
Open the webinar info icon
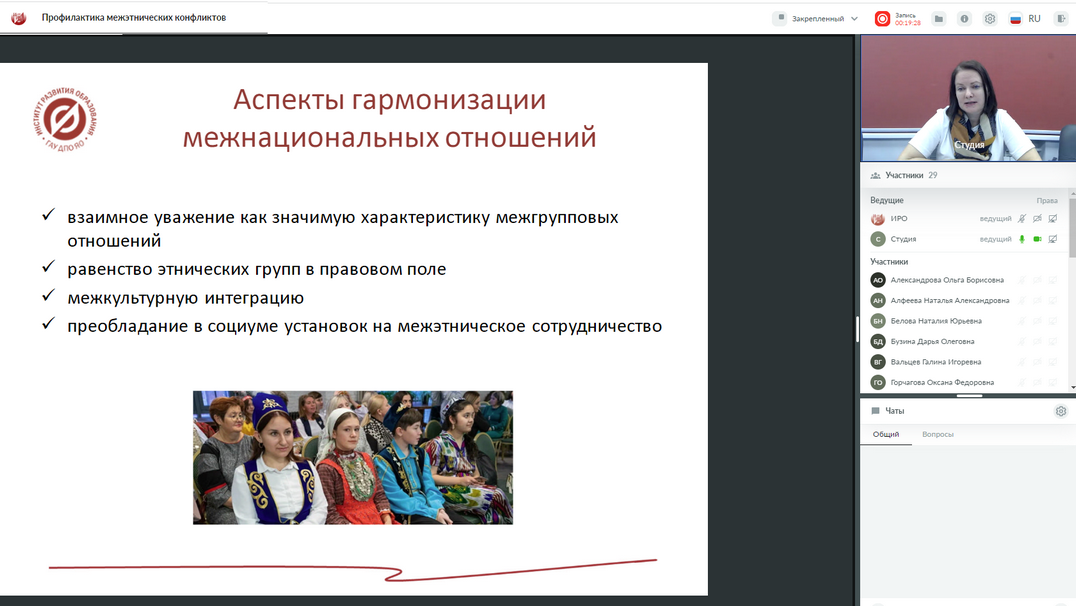[x=964, y=18]
